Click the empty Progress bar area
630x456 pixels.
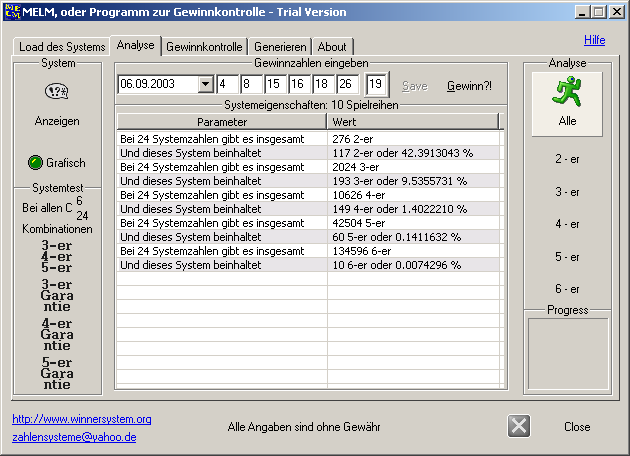(x=568, y=354)
